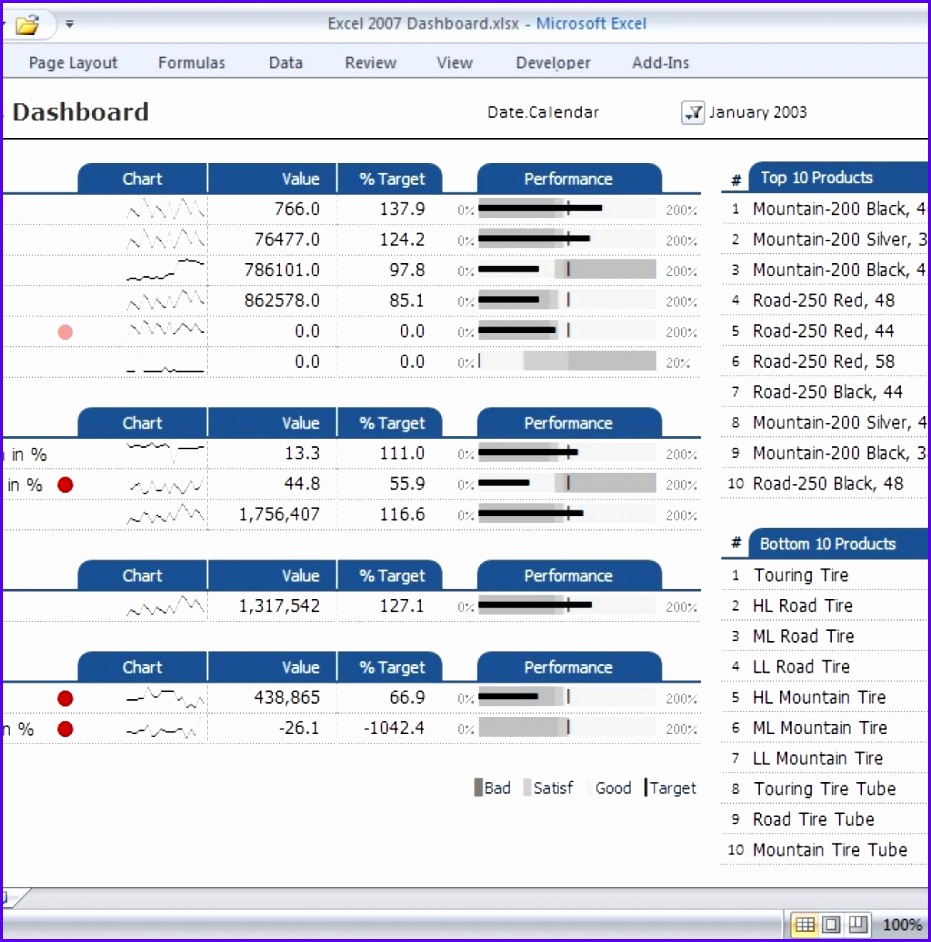The height and width of the screenshot is (942, 931).
Task: Click the 100% zoom level in the status bar
Action: [902, 925]
